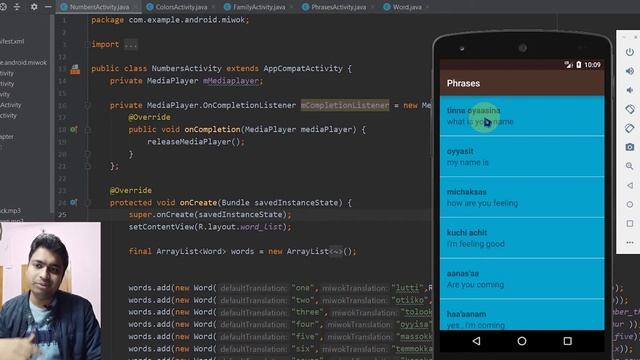
Task: Click the 'lutti' string in code
Action: [407, 288]
